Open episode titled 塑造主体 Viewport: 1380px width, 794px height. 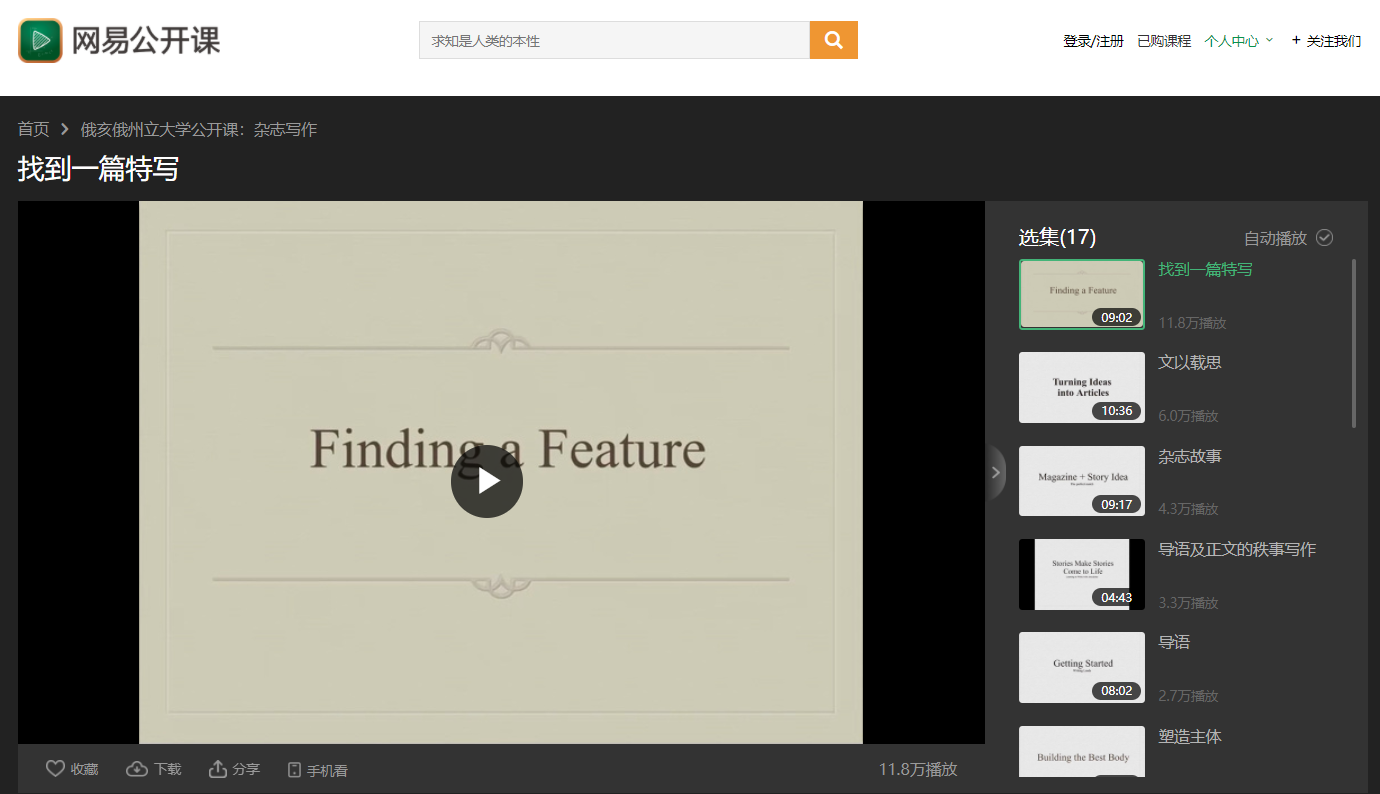click(x=1190, y=736)
